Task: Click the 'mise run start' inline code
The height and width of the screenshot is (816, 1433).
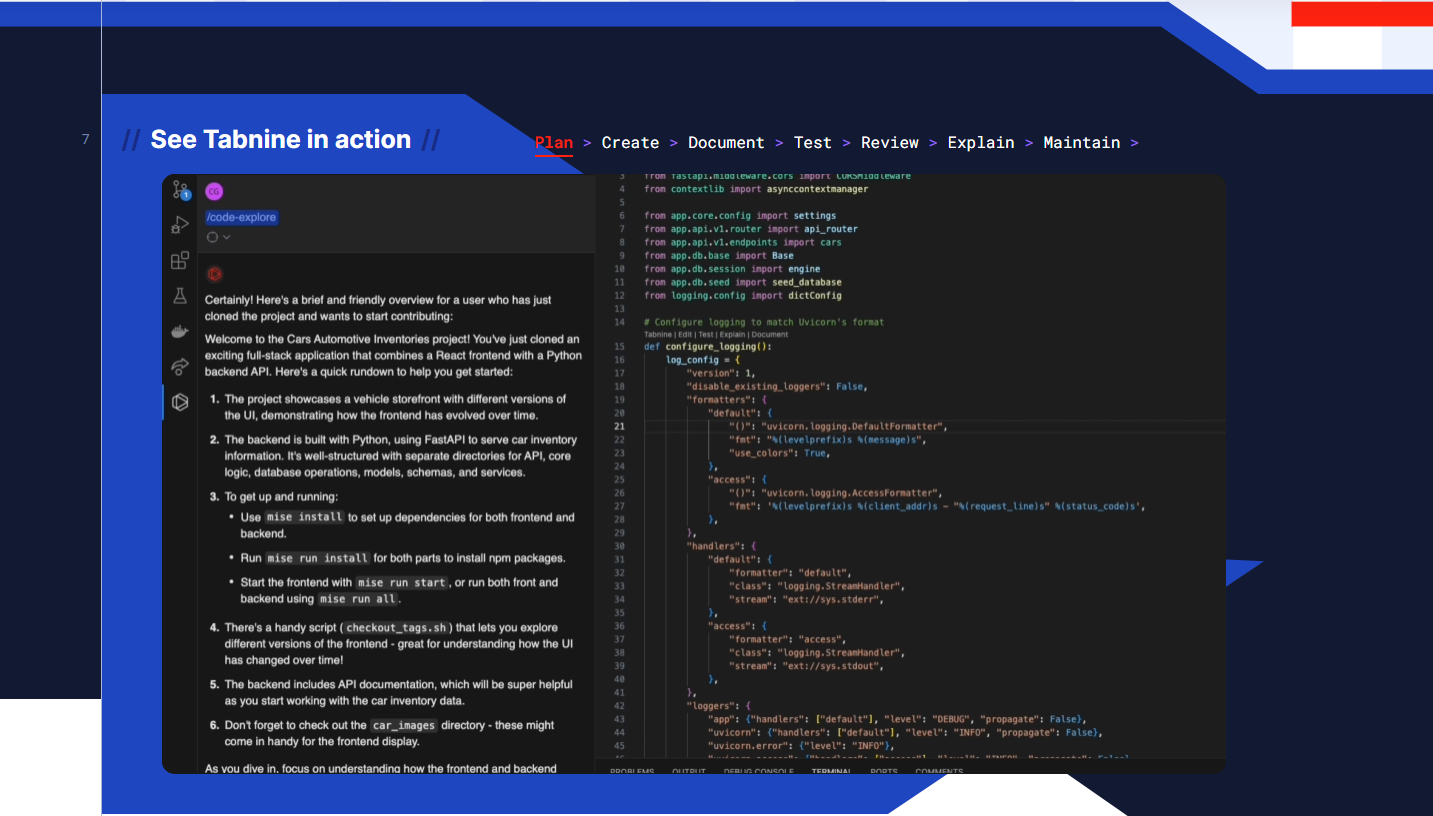Action: pos(402,582)
